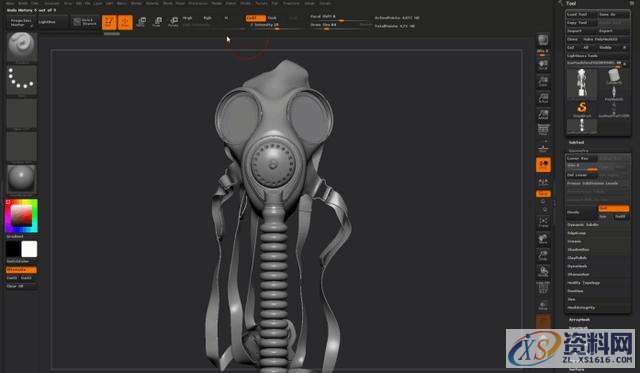
Task: Click the LightBox button
Action: [52, 22]
